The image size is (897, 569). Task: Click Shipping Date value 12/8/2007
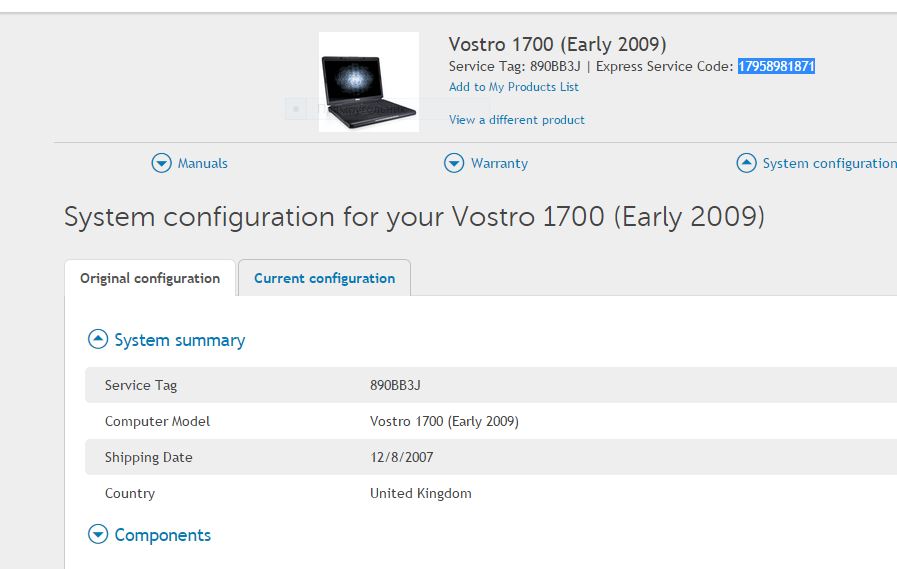click(x=402, y=457)
